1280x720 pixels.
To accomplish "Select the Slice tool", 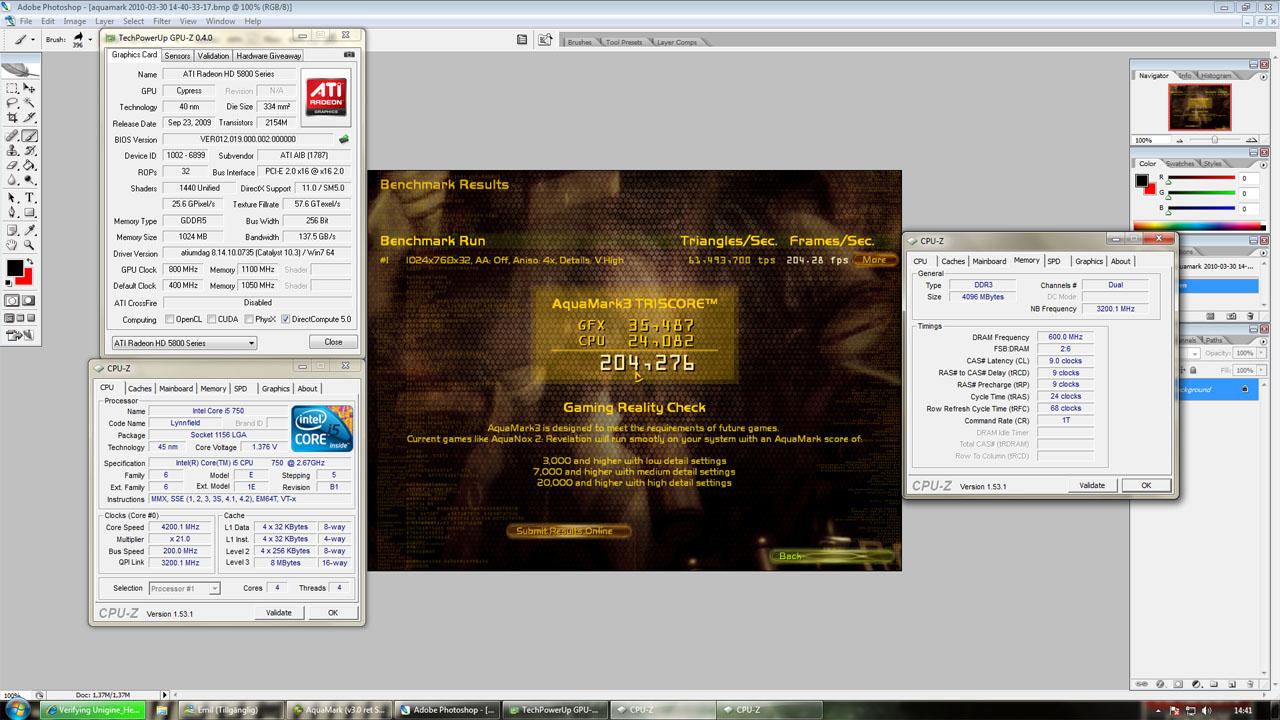I will (x=29, y=117).
